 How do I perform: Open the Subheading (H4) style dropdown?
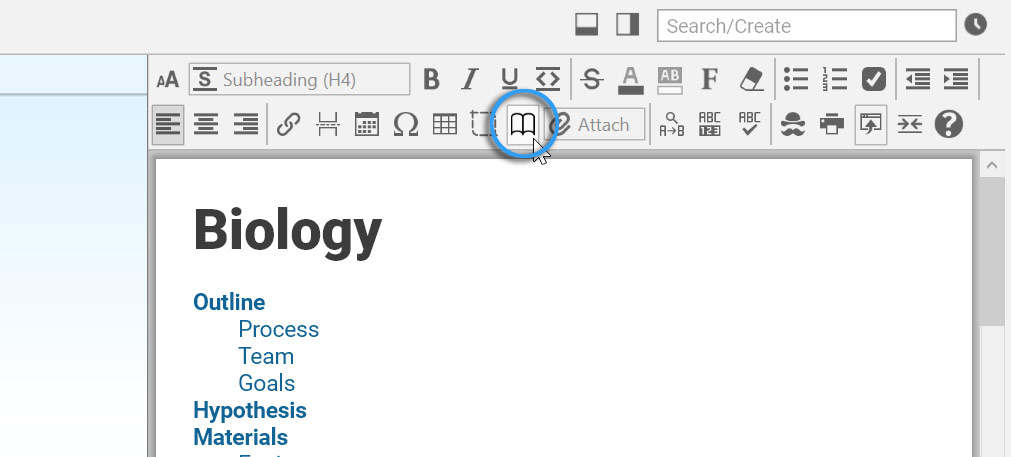click(x=300, y=79)
